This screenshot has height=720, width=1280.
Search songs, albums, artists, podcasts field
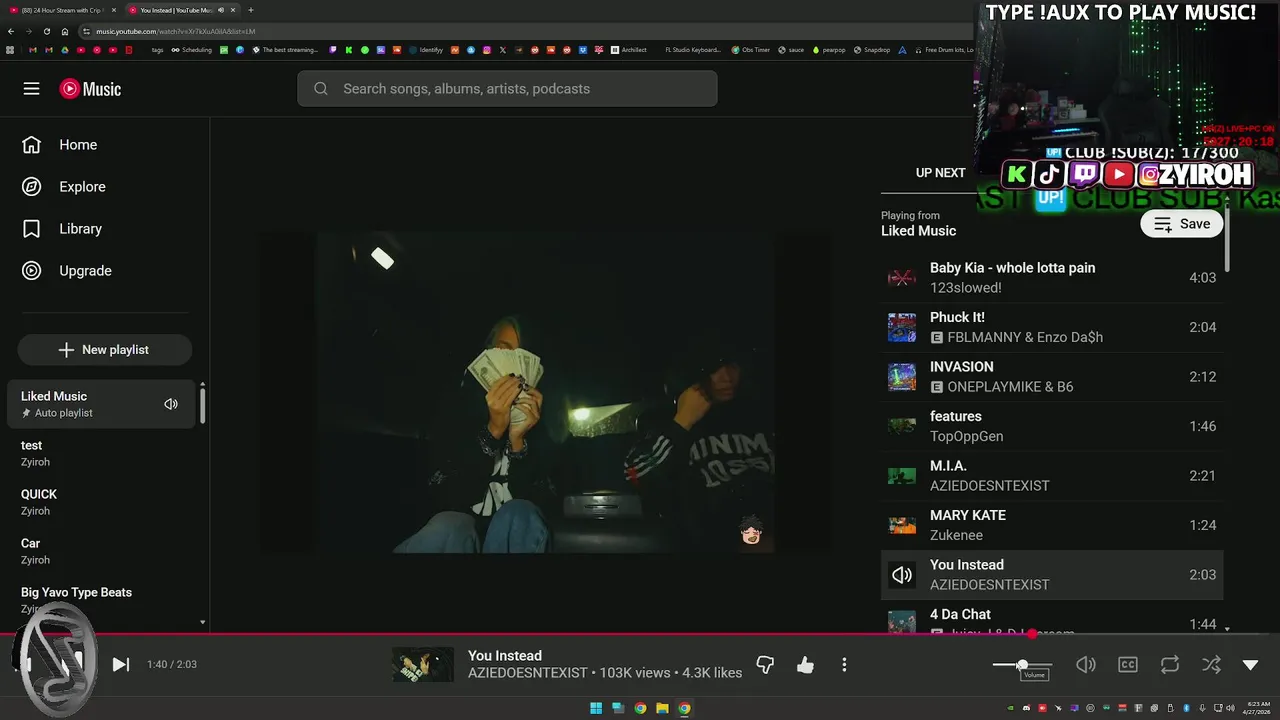tap(507, 89)
